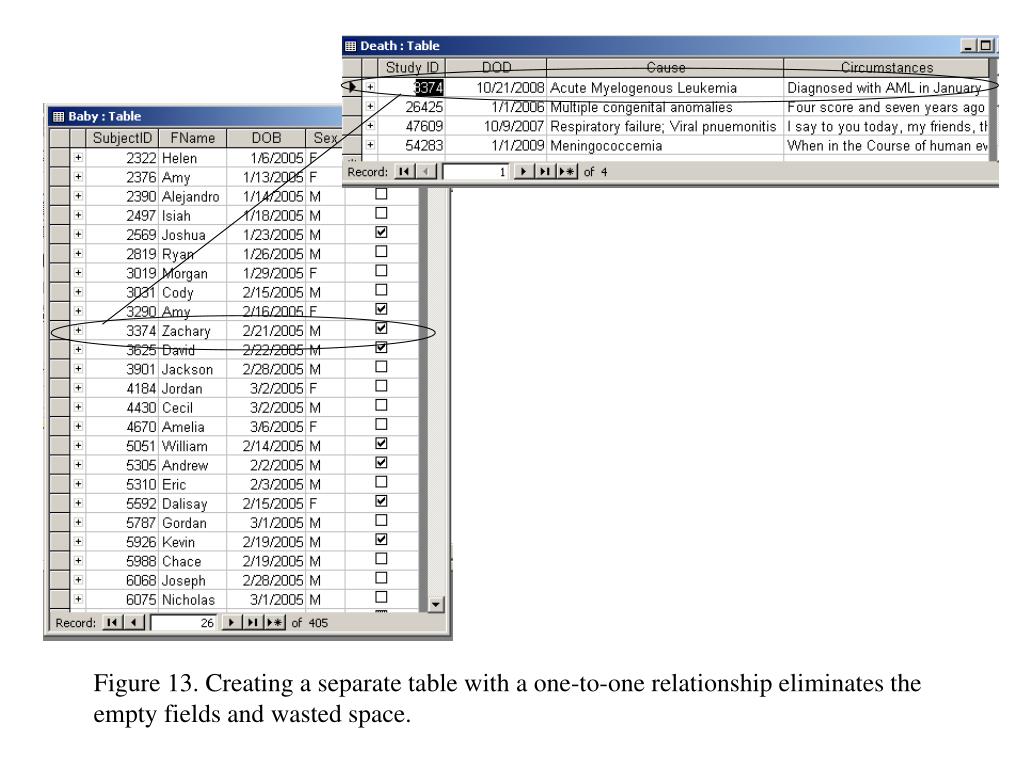
Task: Select row selector for Death record 47609
Action: click(x=352, y=126)
